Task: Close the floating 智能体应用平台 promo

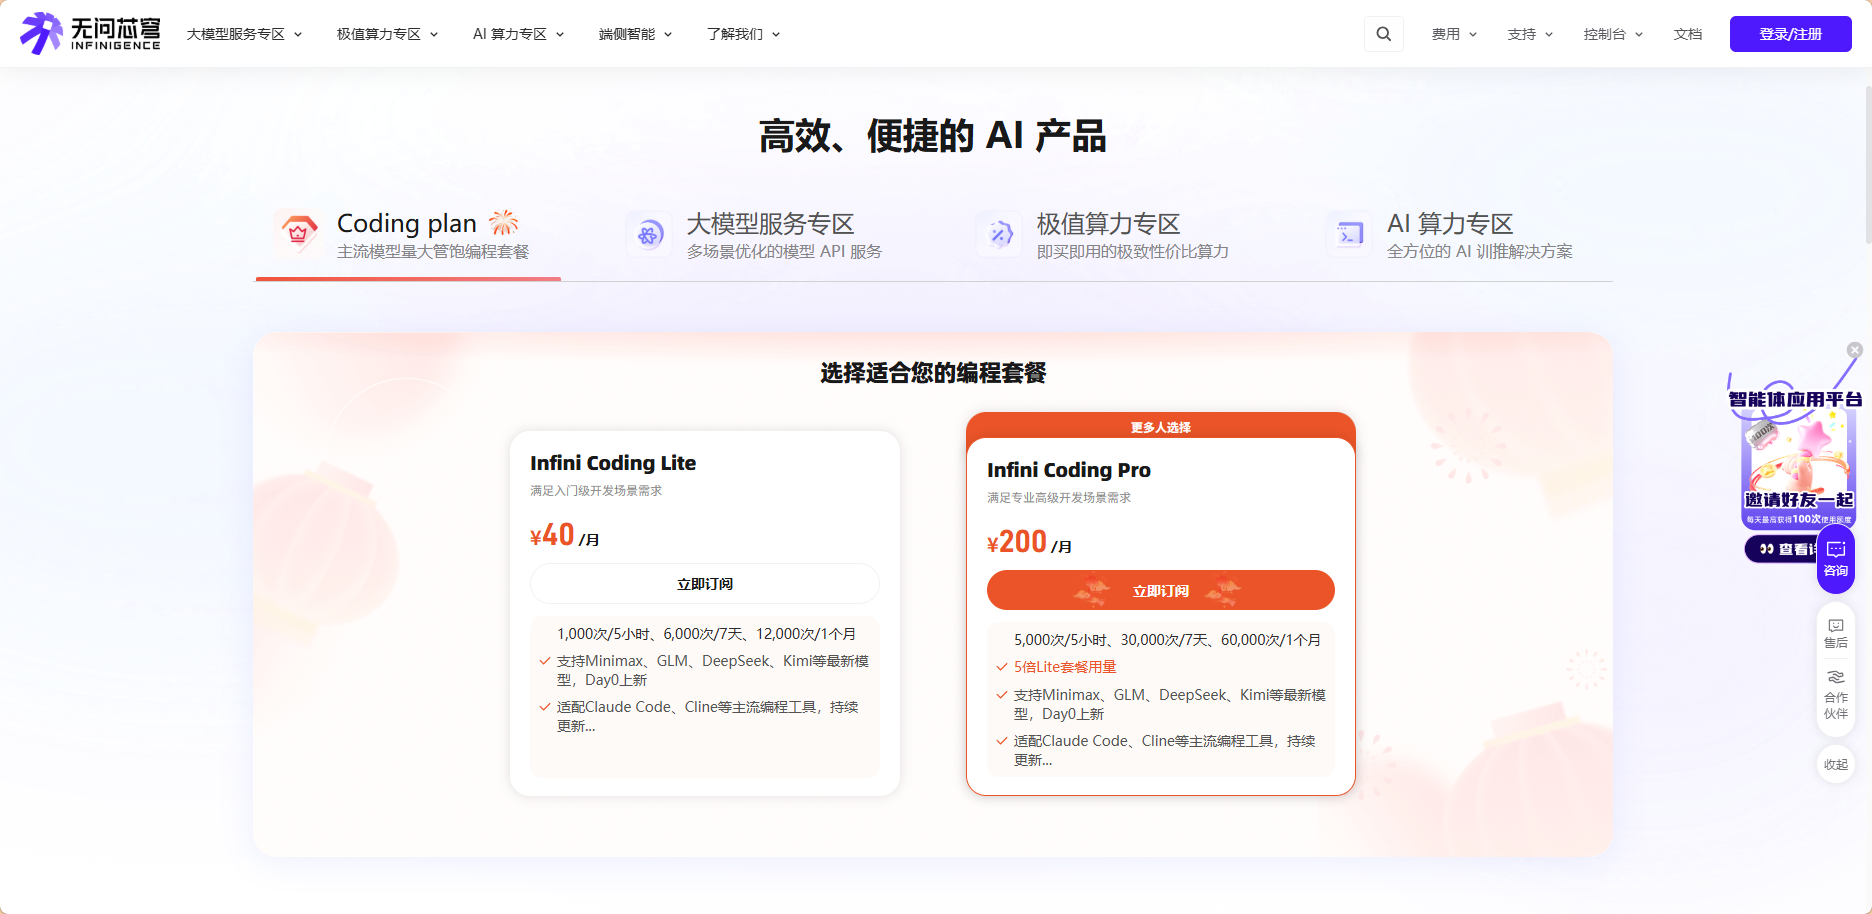Action: (1855, 350)
